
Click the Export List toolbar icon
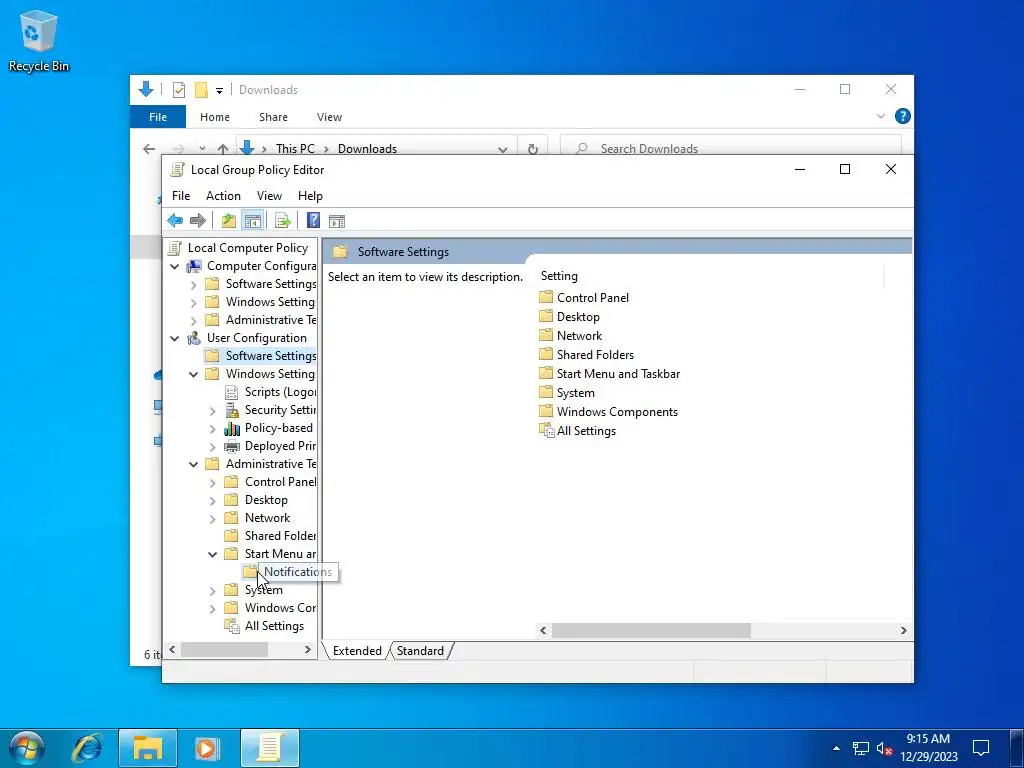click(x=283, y=221)
